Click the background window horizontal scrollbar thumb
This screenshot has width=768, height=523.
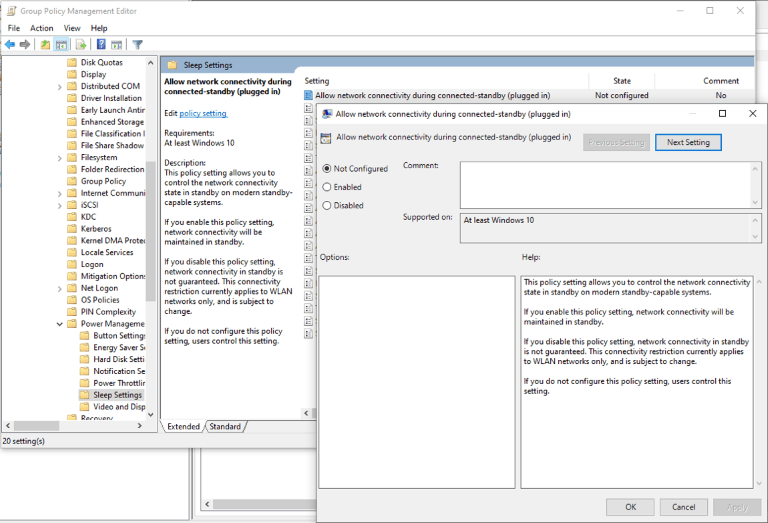click(x=264, y=504)
